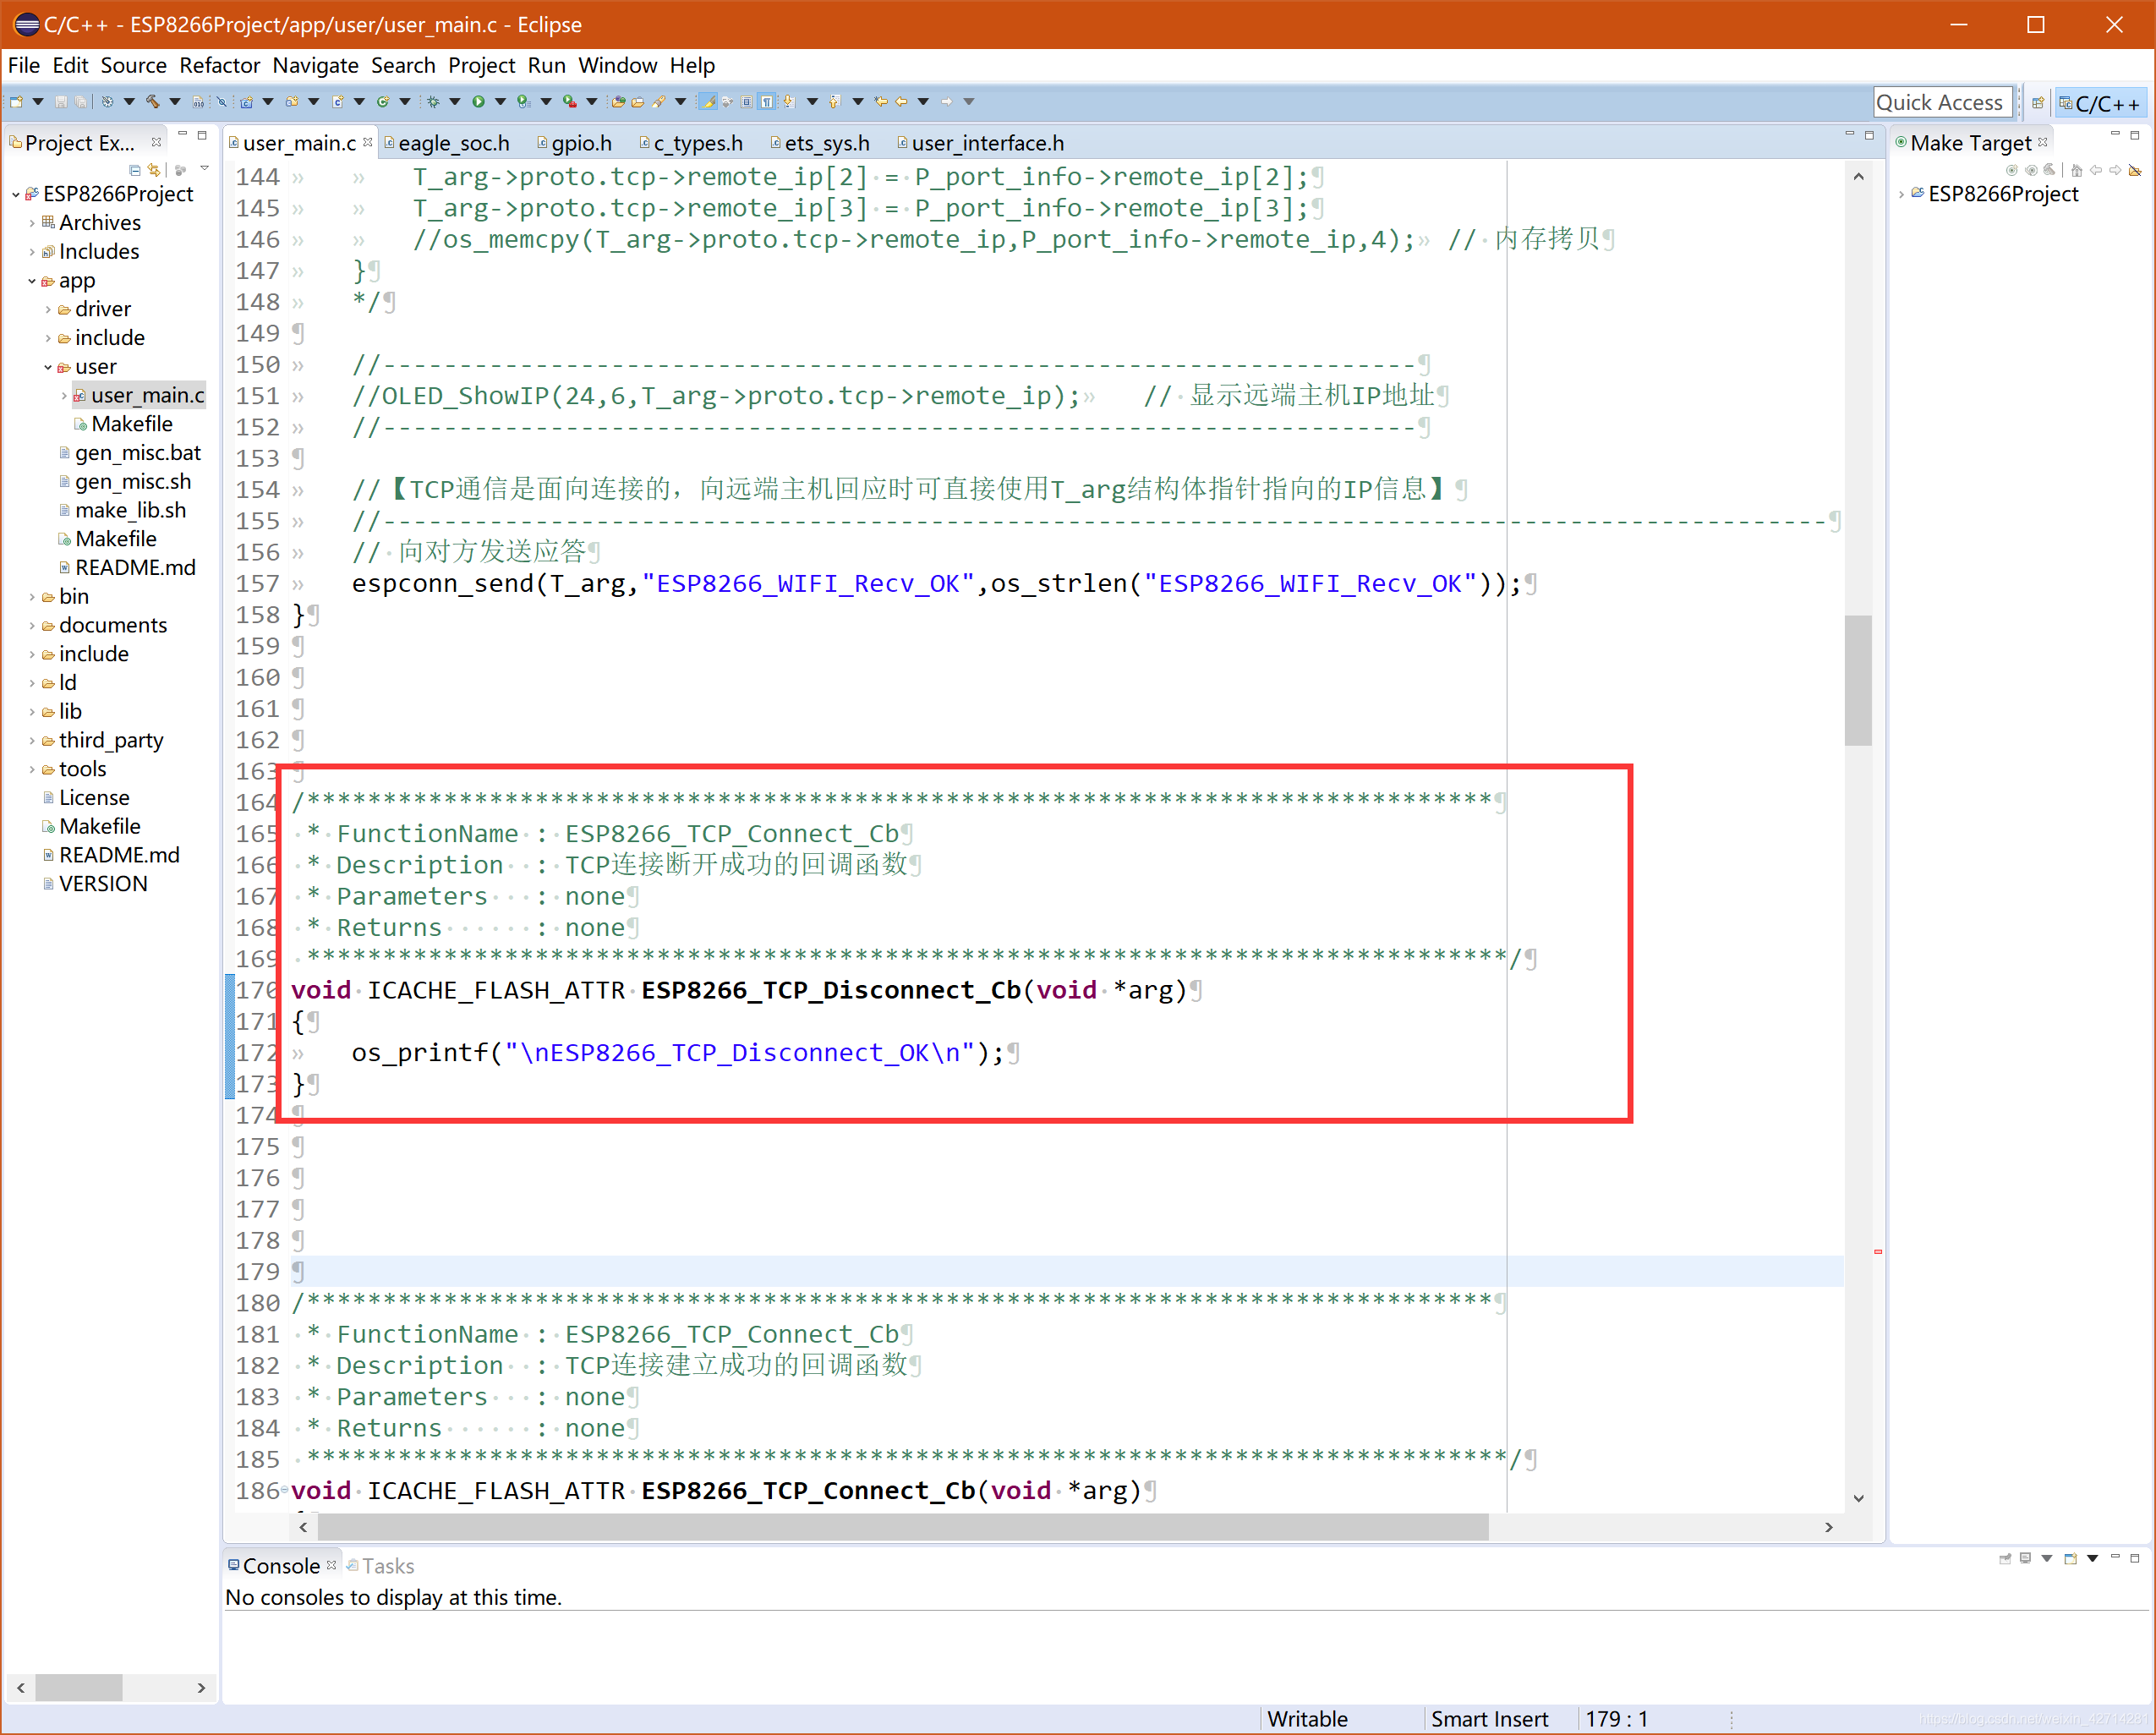Click the Open Perspective icon
The image size is (2156, 1735).
(2037, 103)
